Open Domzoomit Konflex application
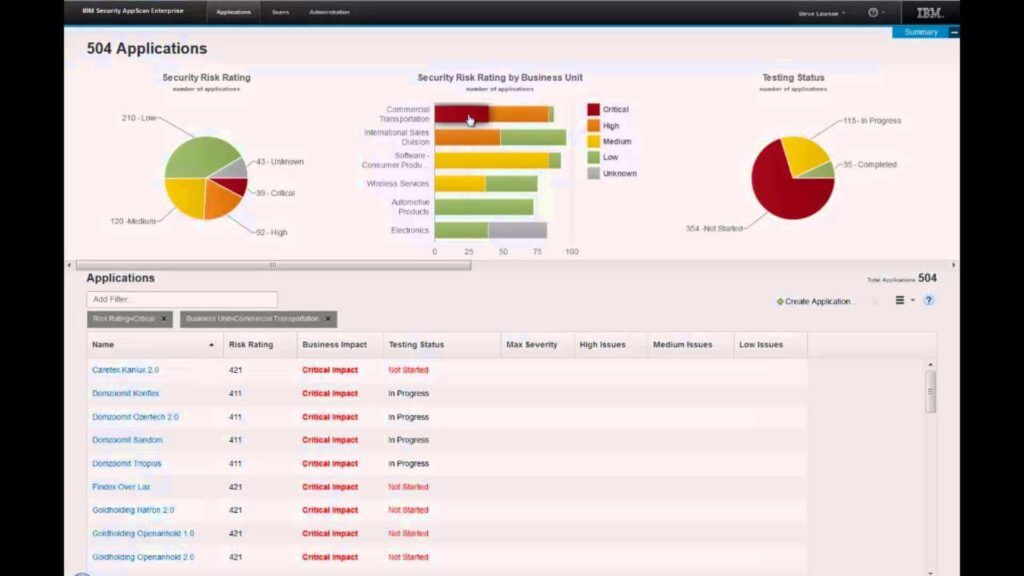This screenshot has height=576, width=1024. click(x=125, y=393)
